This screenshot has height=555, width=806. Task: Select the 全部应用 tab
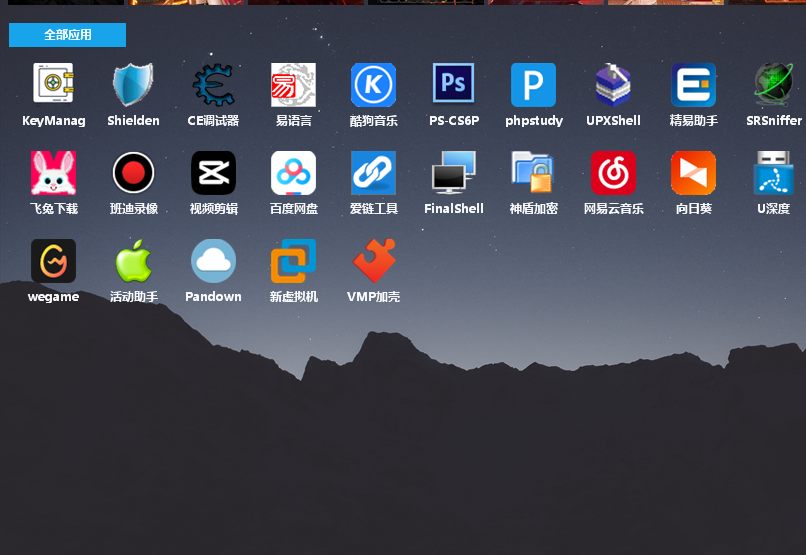point(67,35)
